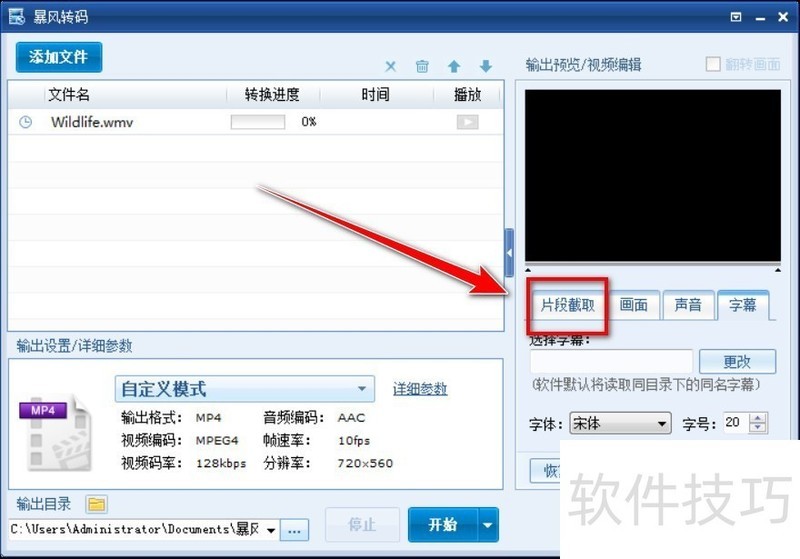
Task: Select the 字幕 tab
Action: tap(743, 305)
